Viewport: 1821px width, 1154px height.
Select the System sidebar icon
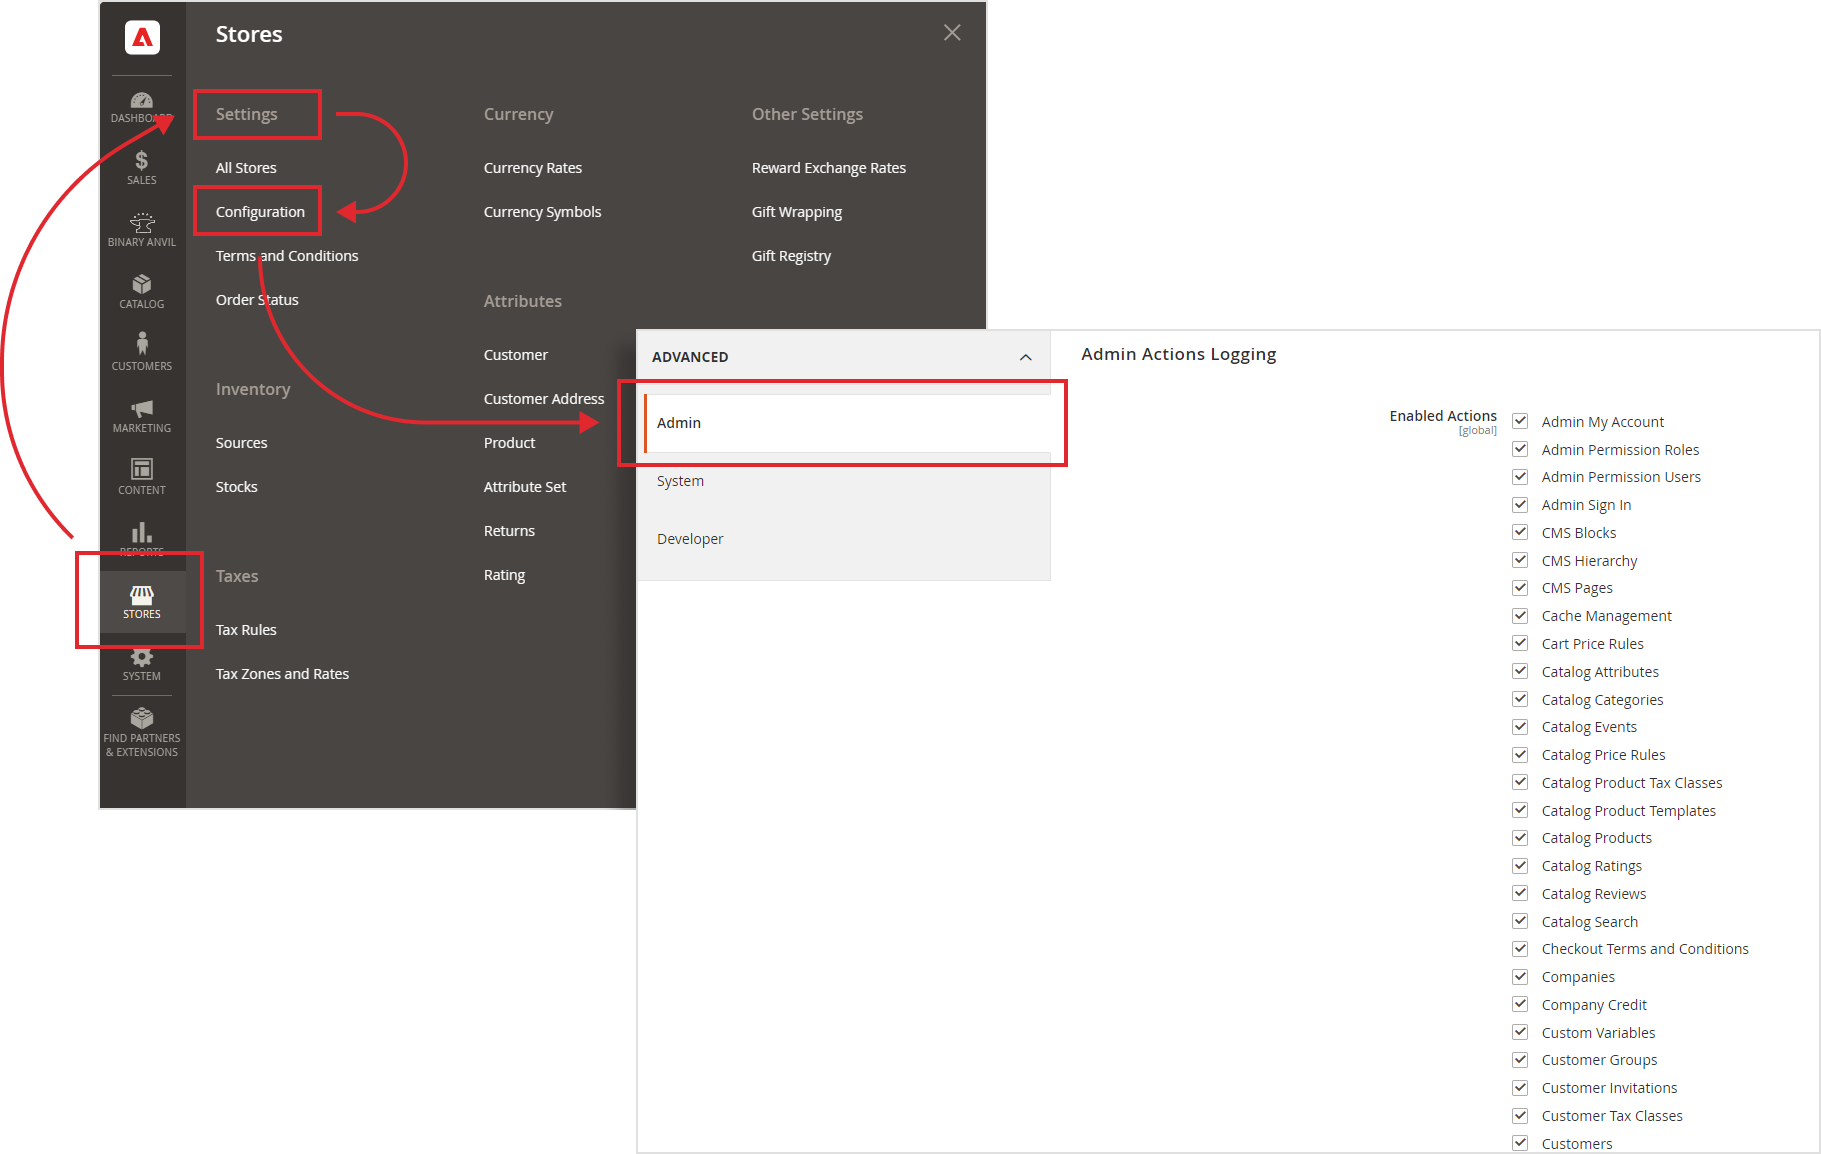(141, 663)
